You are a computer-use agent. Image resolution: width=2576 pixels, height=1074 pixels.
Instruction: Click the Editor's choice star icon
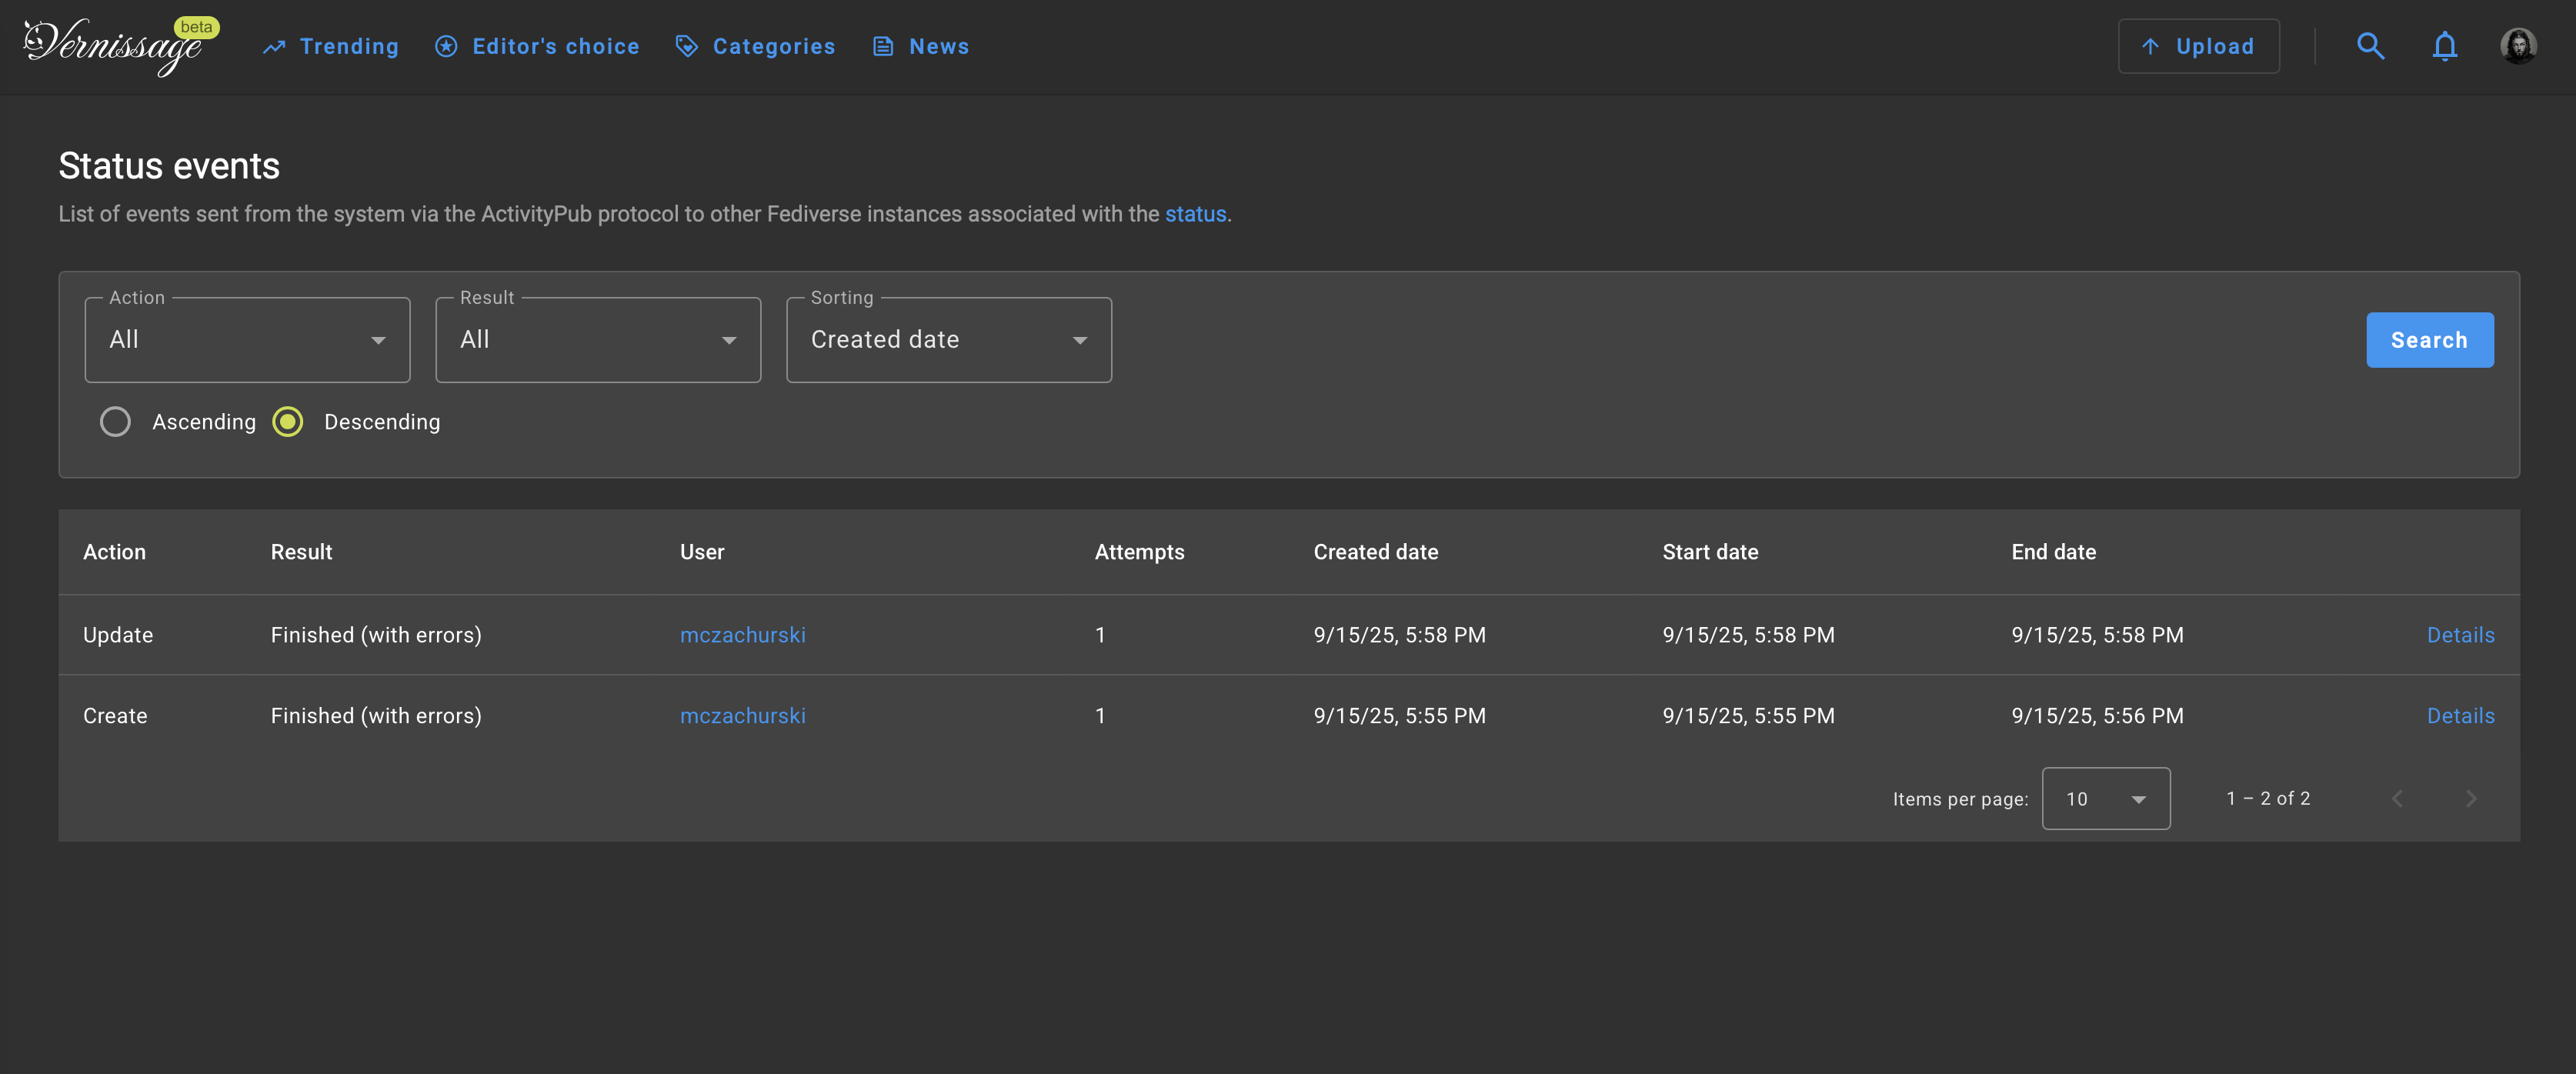coord(446,47)
